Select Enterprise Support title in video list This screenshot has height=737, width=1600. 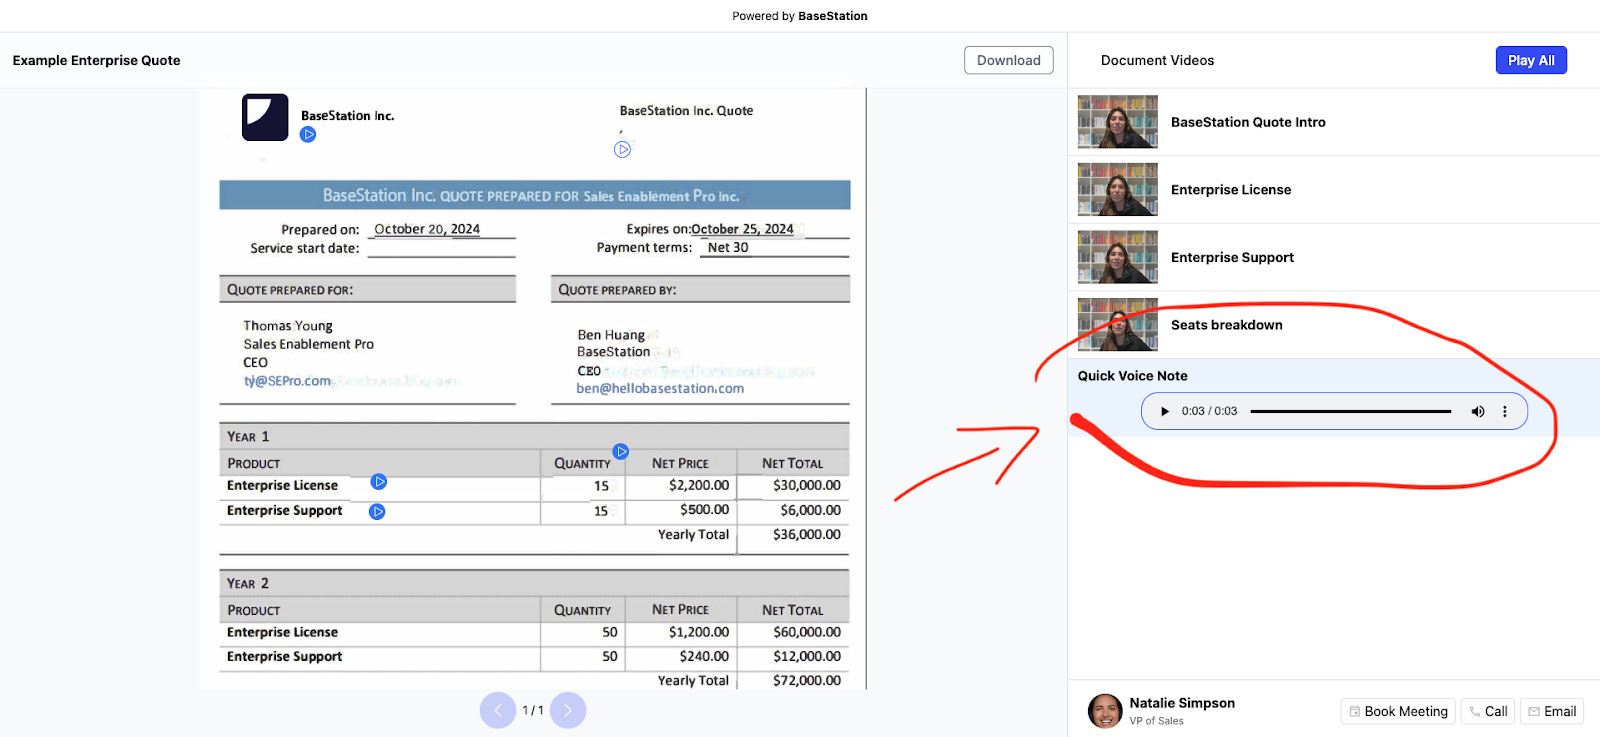tap(1232, 257)
